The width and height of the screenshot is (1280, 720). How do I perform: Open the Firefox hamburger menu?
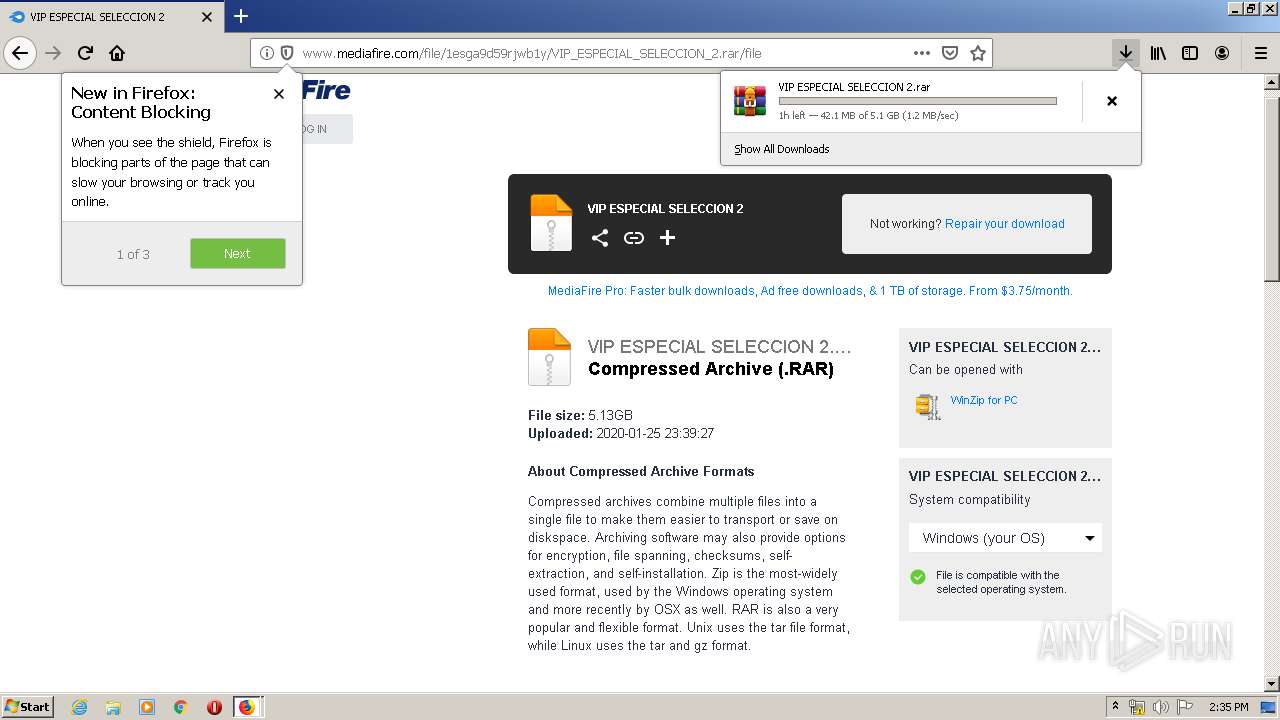pos(1261,53)
